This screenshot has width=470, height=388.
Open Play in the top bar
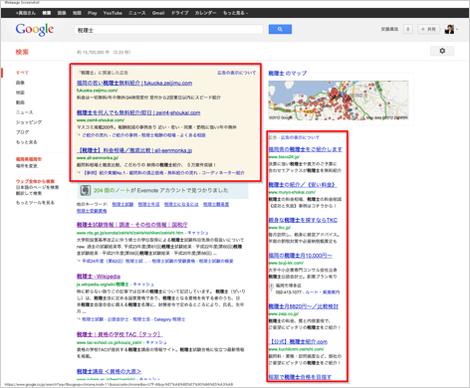(92, 13)
